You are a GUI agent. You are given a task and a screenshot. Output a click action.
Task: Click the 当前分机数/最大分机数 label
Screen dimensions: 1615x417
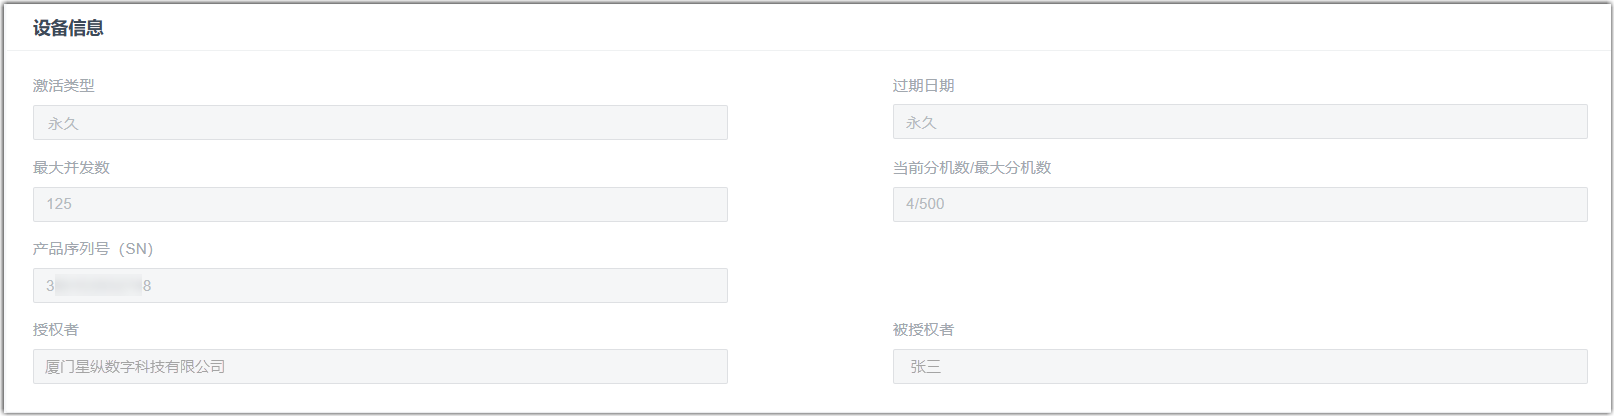pyautogui.click(x=972, y=167)
